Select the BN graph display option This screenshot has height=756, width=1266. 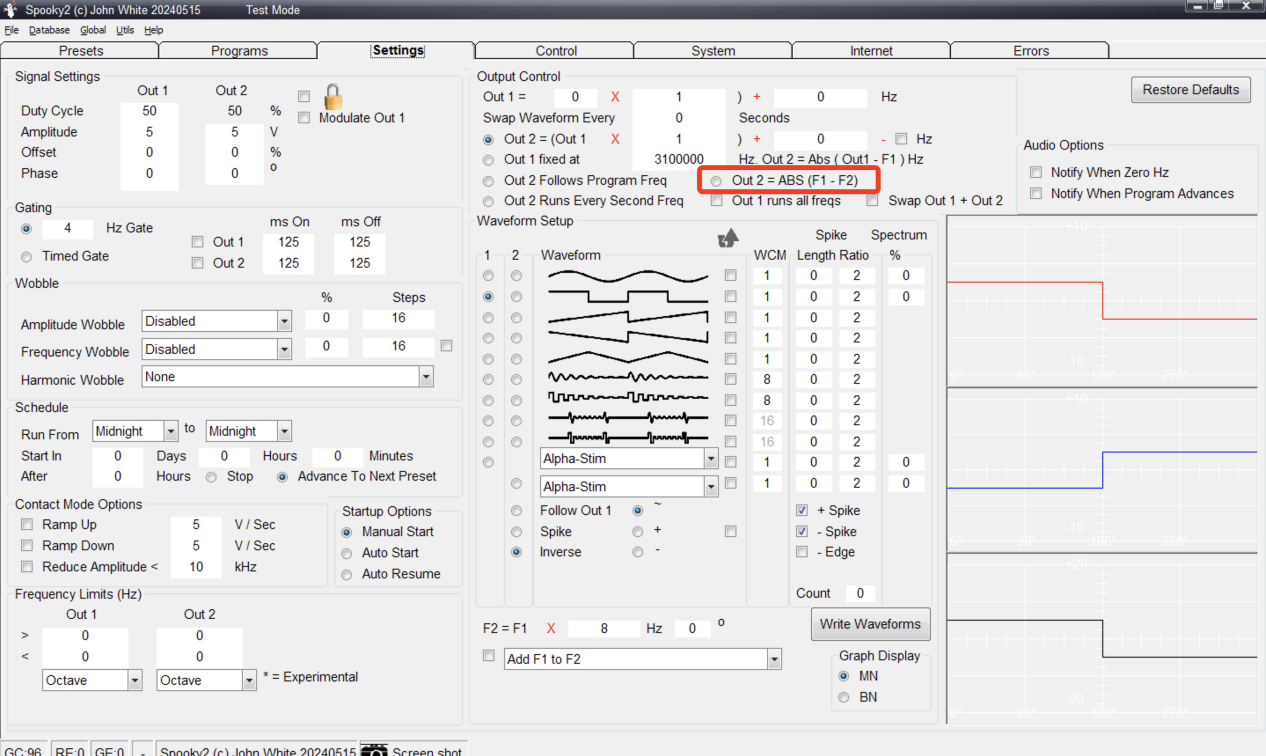(x=844, y=697)
